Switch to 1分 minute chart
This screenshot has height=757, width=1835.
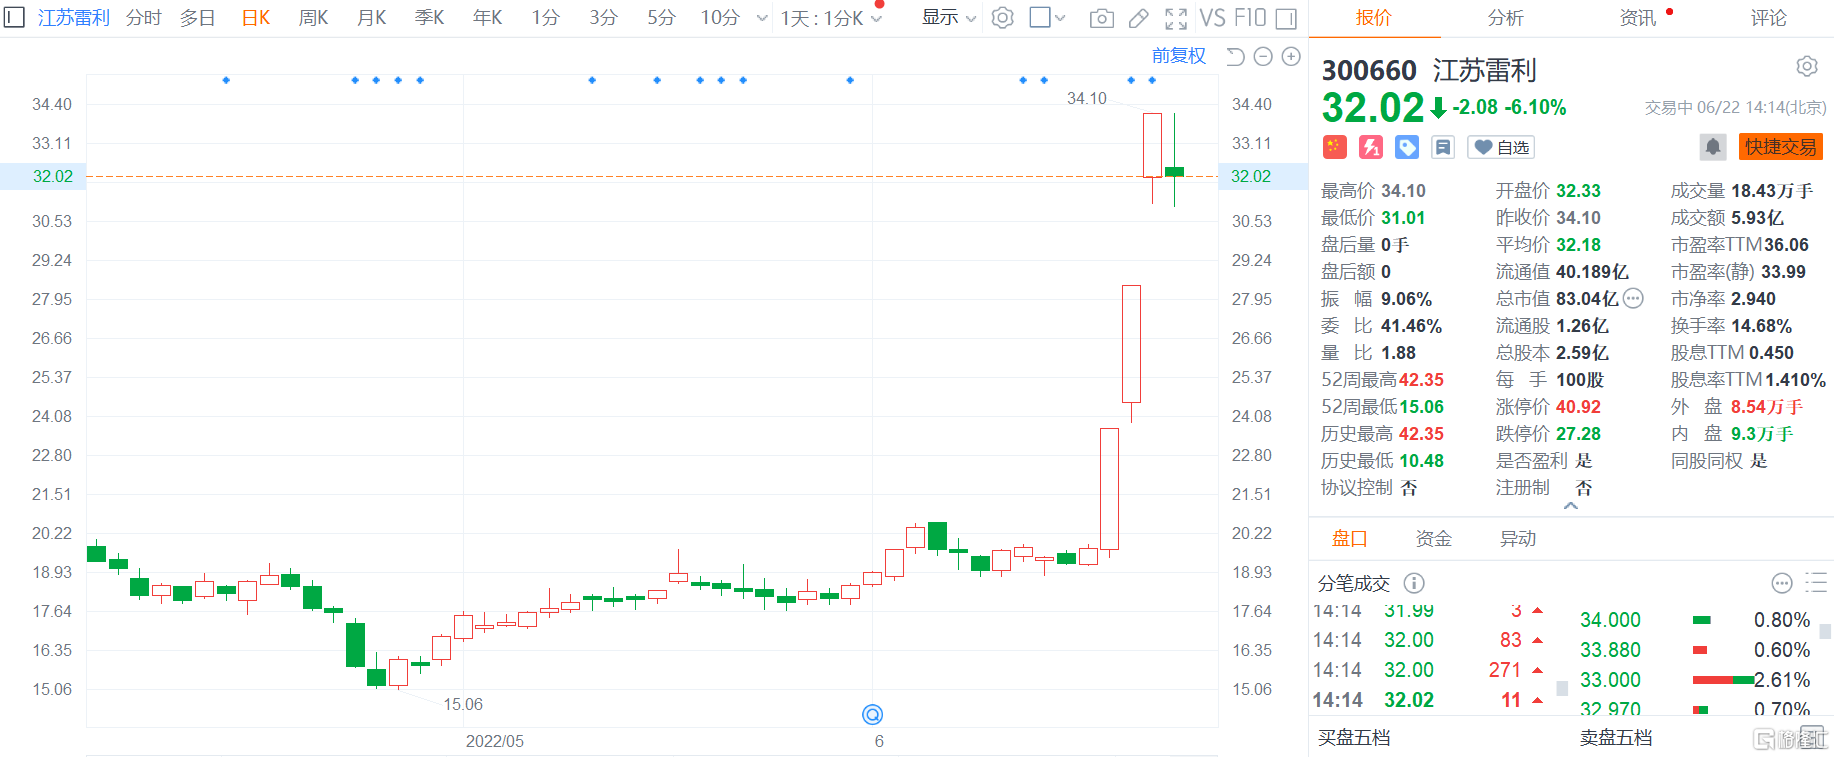(546, 18)
